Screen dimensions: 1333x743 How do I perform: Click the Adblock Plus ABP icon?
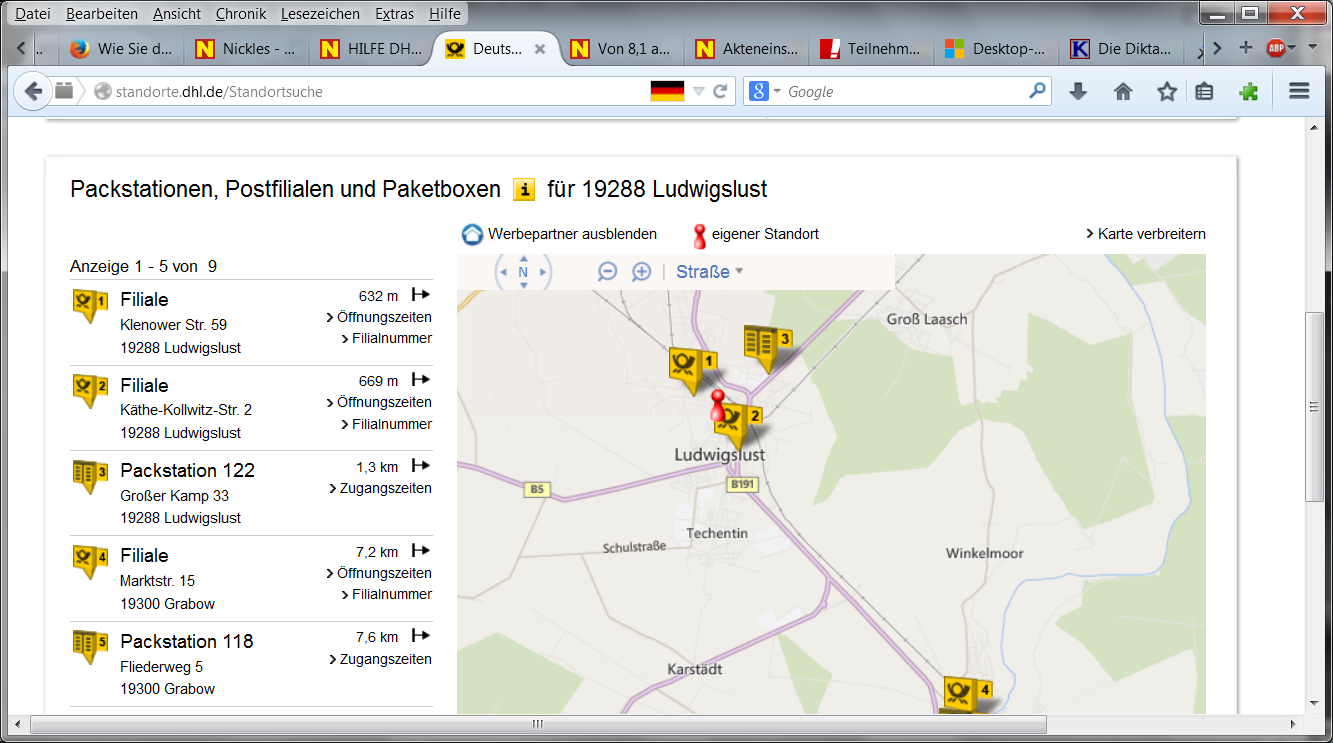tap(1275, 48)
